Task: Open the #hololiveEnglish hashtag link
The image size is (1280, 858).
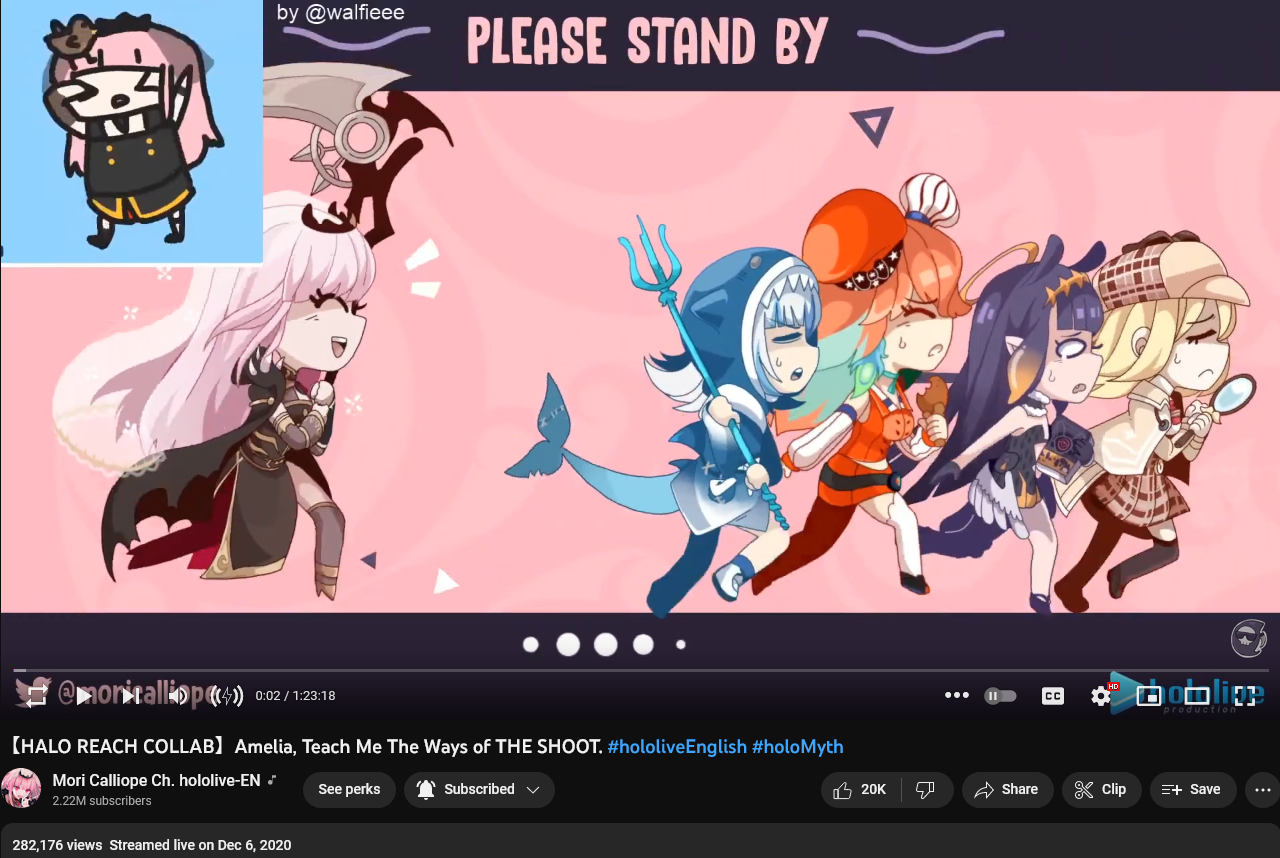Action: (677, 747)
